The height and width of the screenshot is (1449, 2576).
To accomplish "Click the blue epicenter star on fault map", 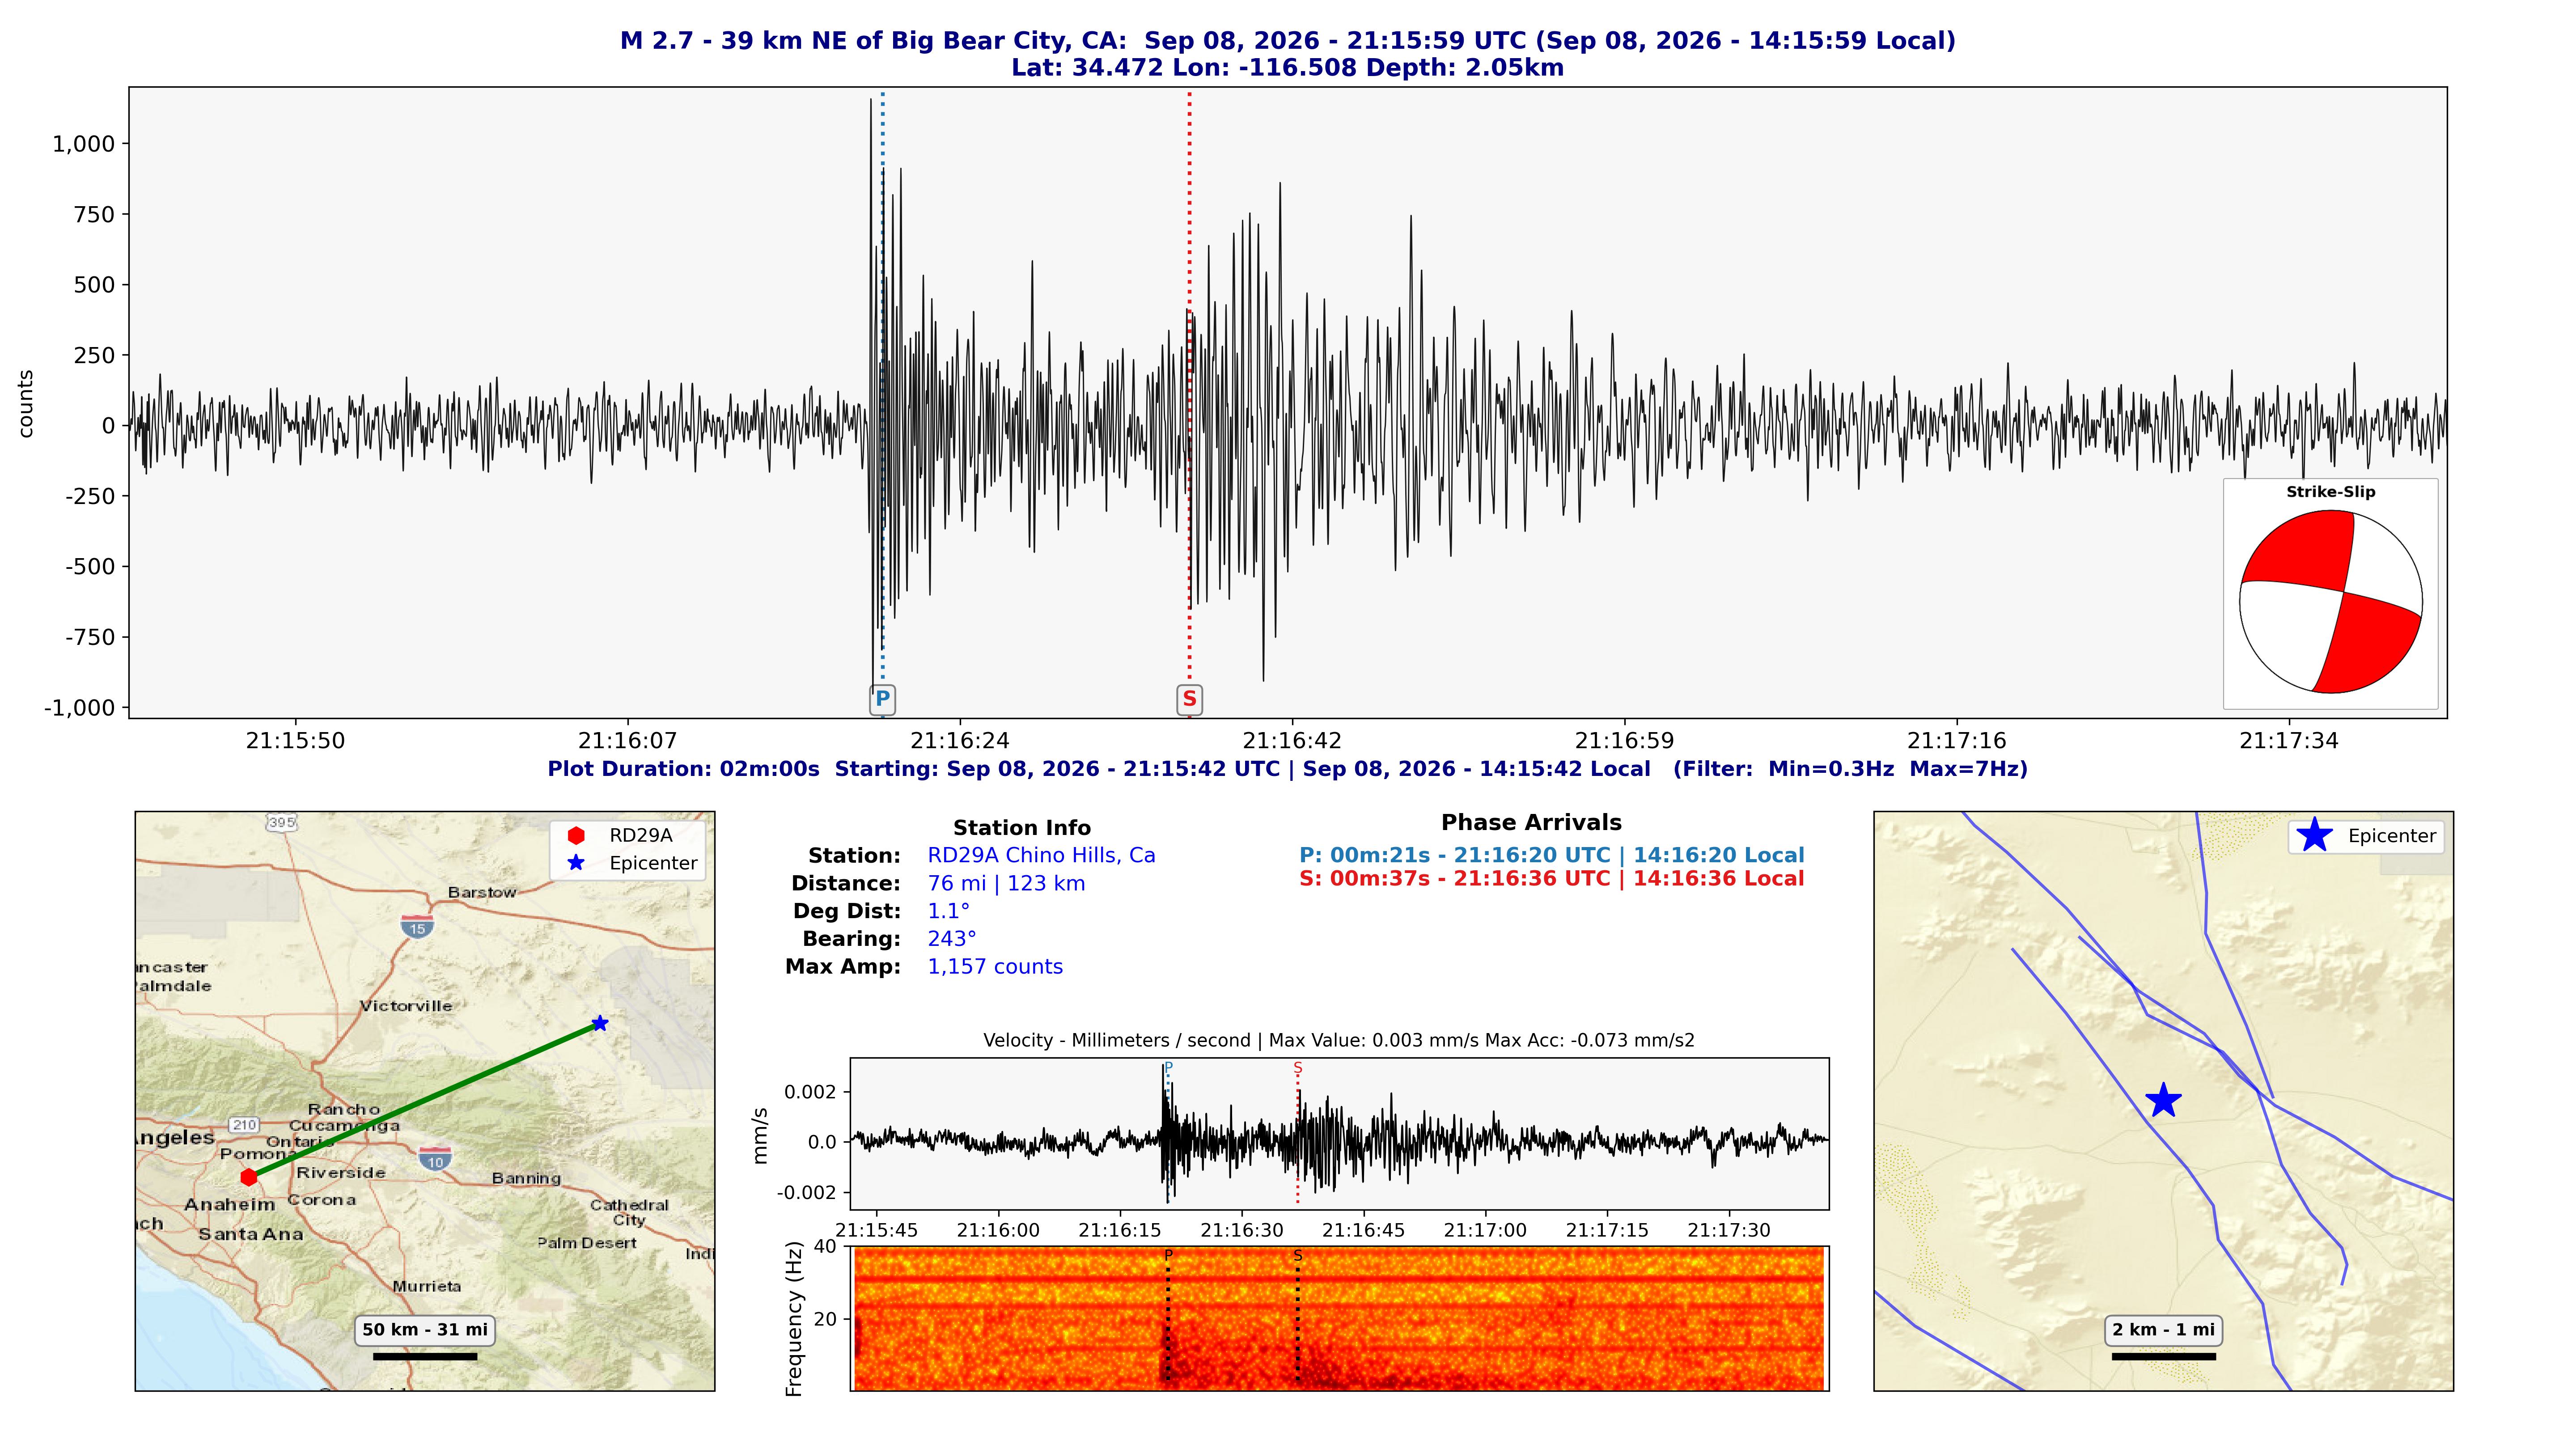I will (2163, 1100).
